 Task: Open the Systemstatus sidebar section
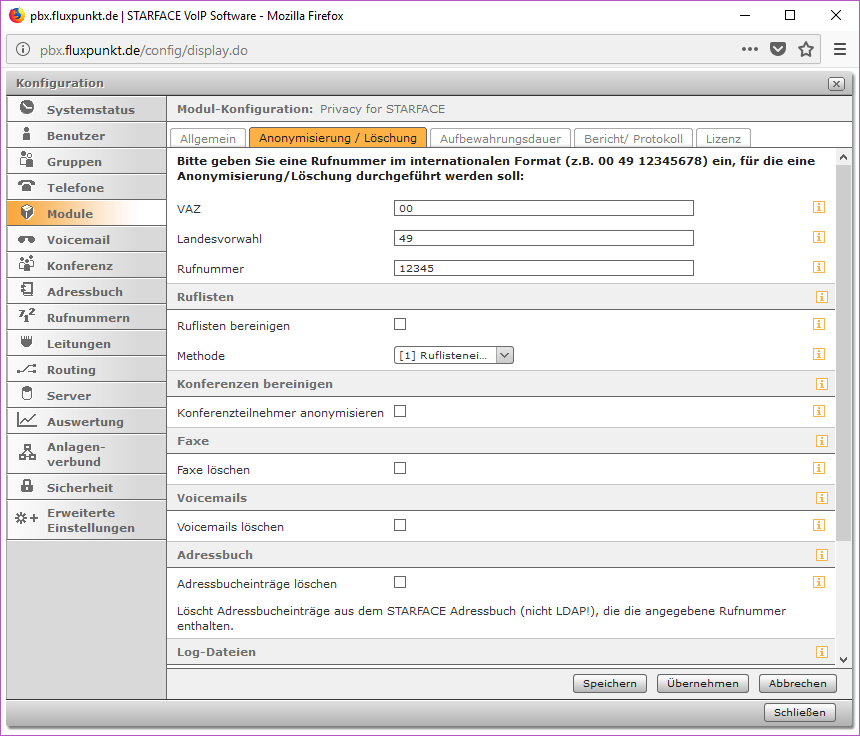click(87, 109)
